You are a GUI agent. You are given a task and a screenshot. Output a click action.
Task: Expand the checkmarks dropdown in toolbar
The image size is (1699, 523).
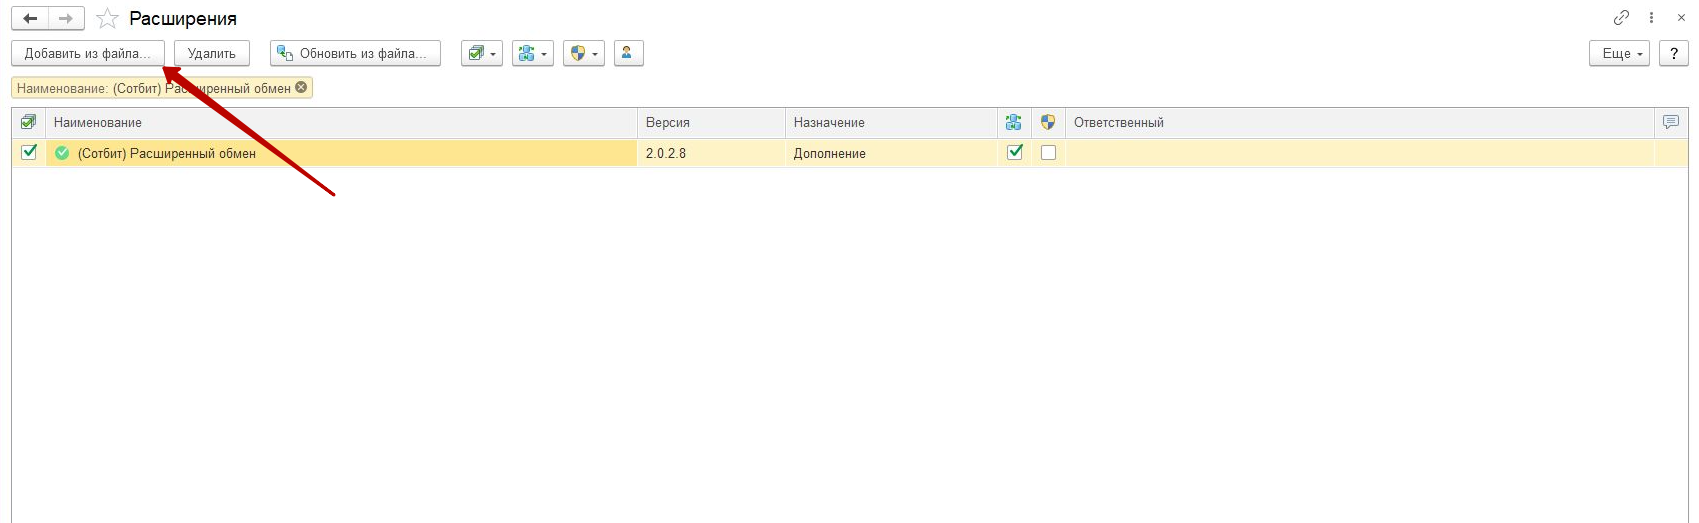click(481, 53)
